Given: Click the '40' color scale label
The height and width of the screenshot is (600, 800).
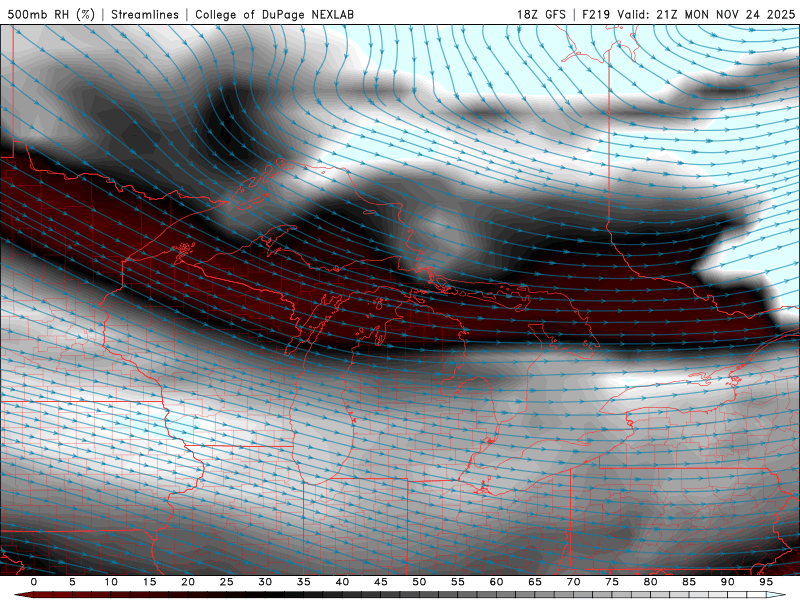Looking at the screenshot, I should pyautogui.click(x=342, y=582).
